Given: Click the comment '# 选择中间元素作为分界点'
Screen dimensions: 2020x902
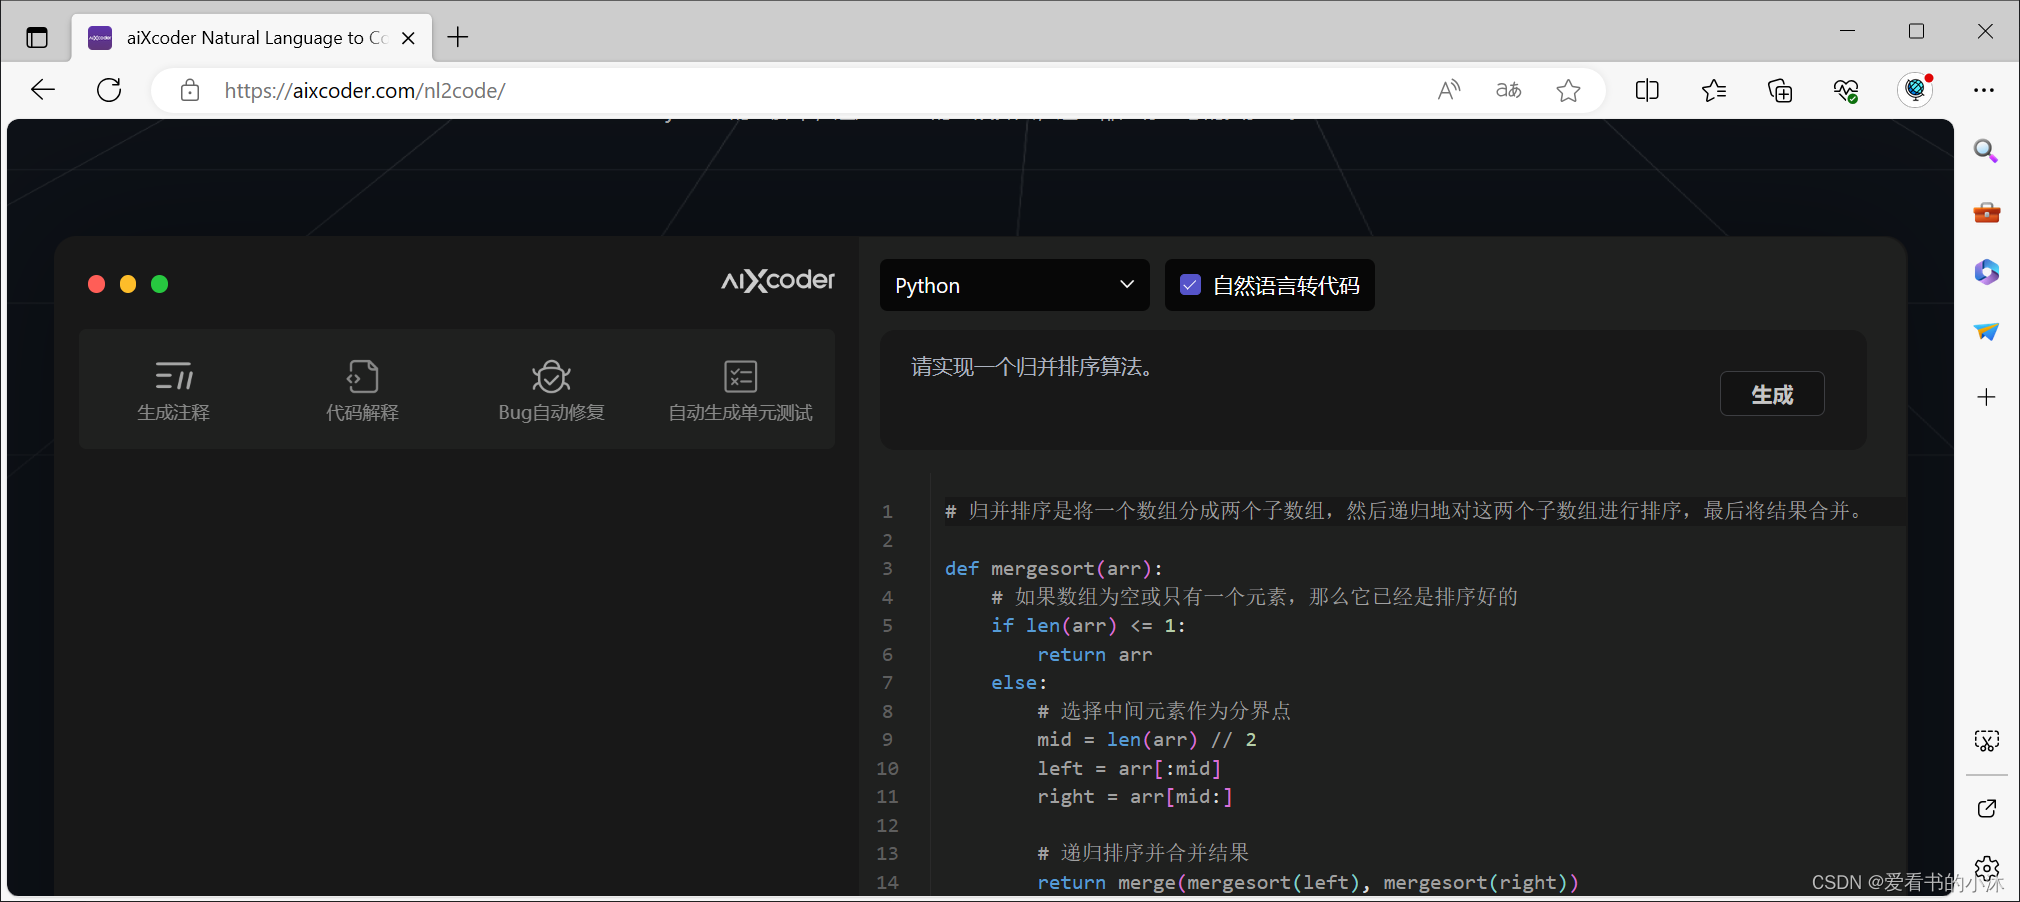Looking at the screenshot, I should pos(1164,711).
